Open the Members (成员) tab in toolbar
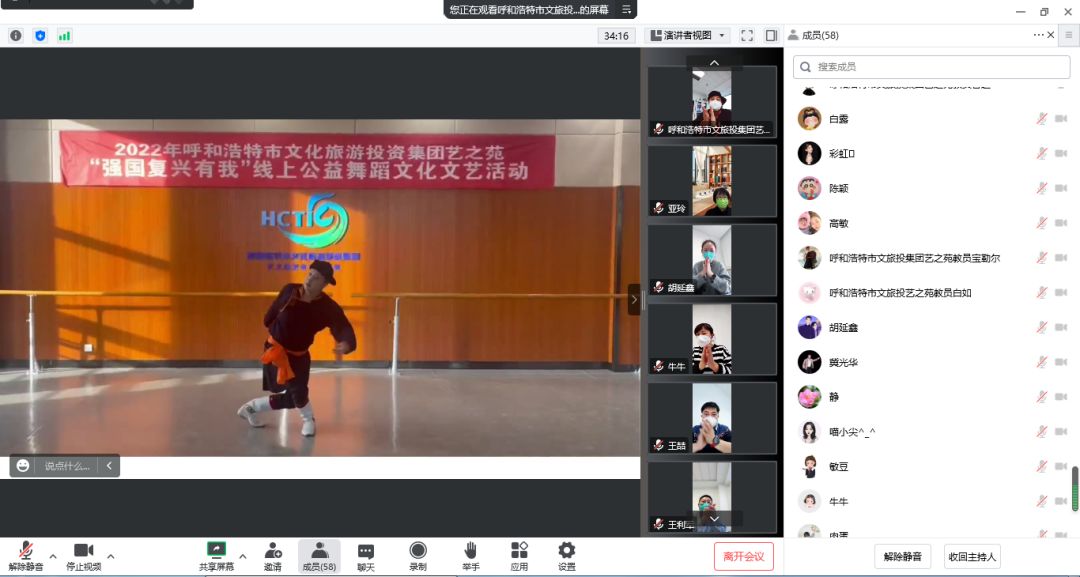The image size is (1080, 577). (x=319, y=556)
